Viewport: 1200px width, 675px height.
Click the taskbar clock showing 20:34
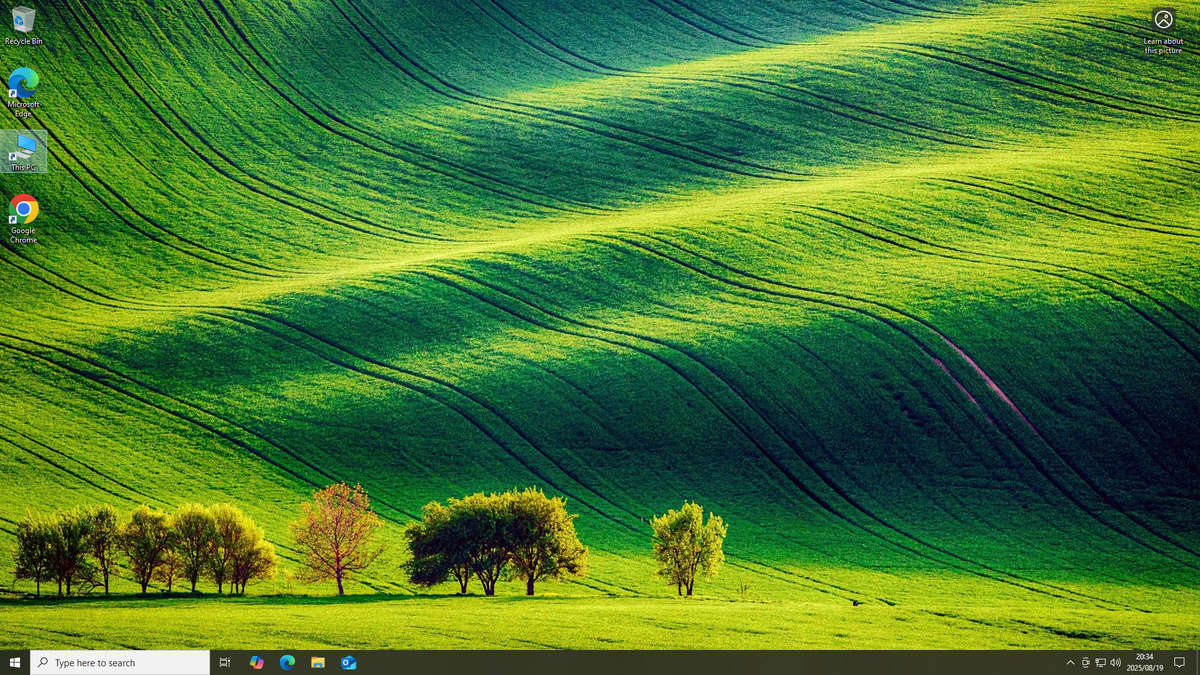1145,662
